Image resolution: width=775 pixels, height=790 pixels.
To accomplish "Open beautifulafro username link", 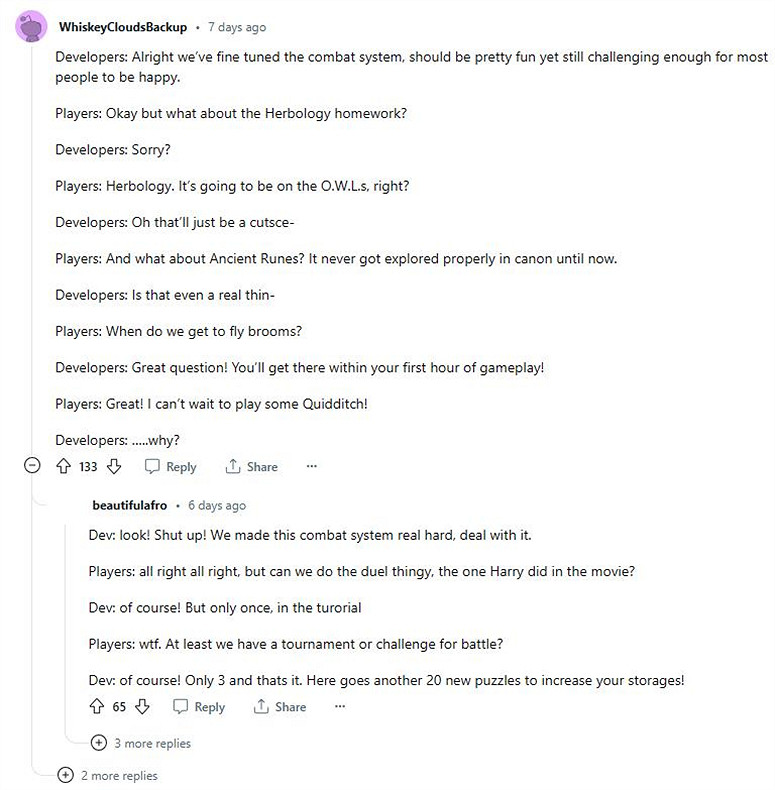I will pyautogui.click(x=130, y=505).
